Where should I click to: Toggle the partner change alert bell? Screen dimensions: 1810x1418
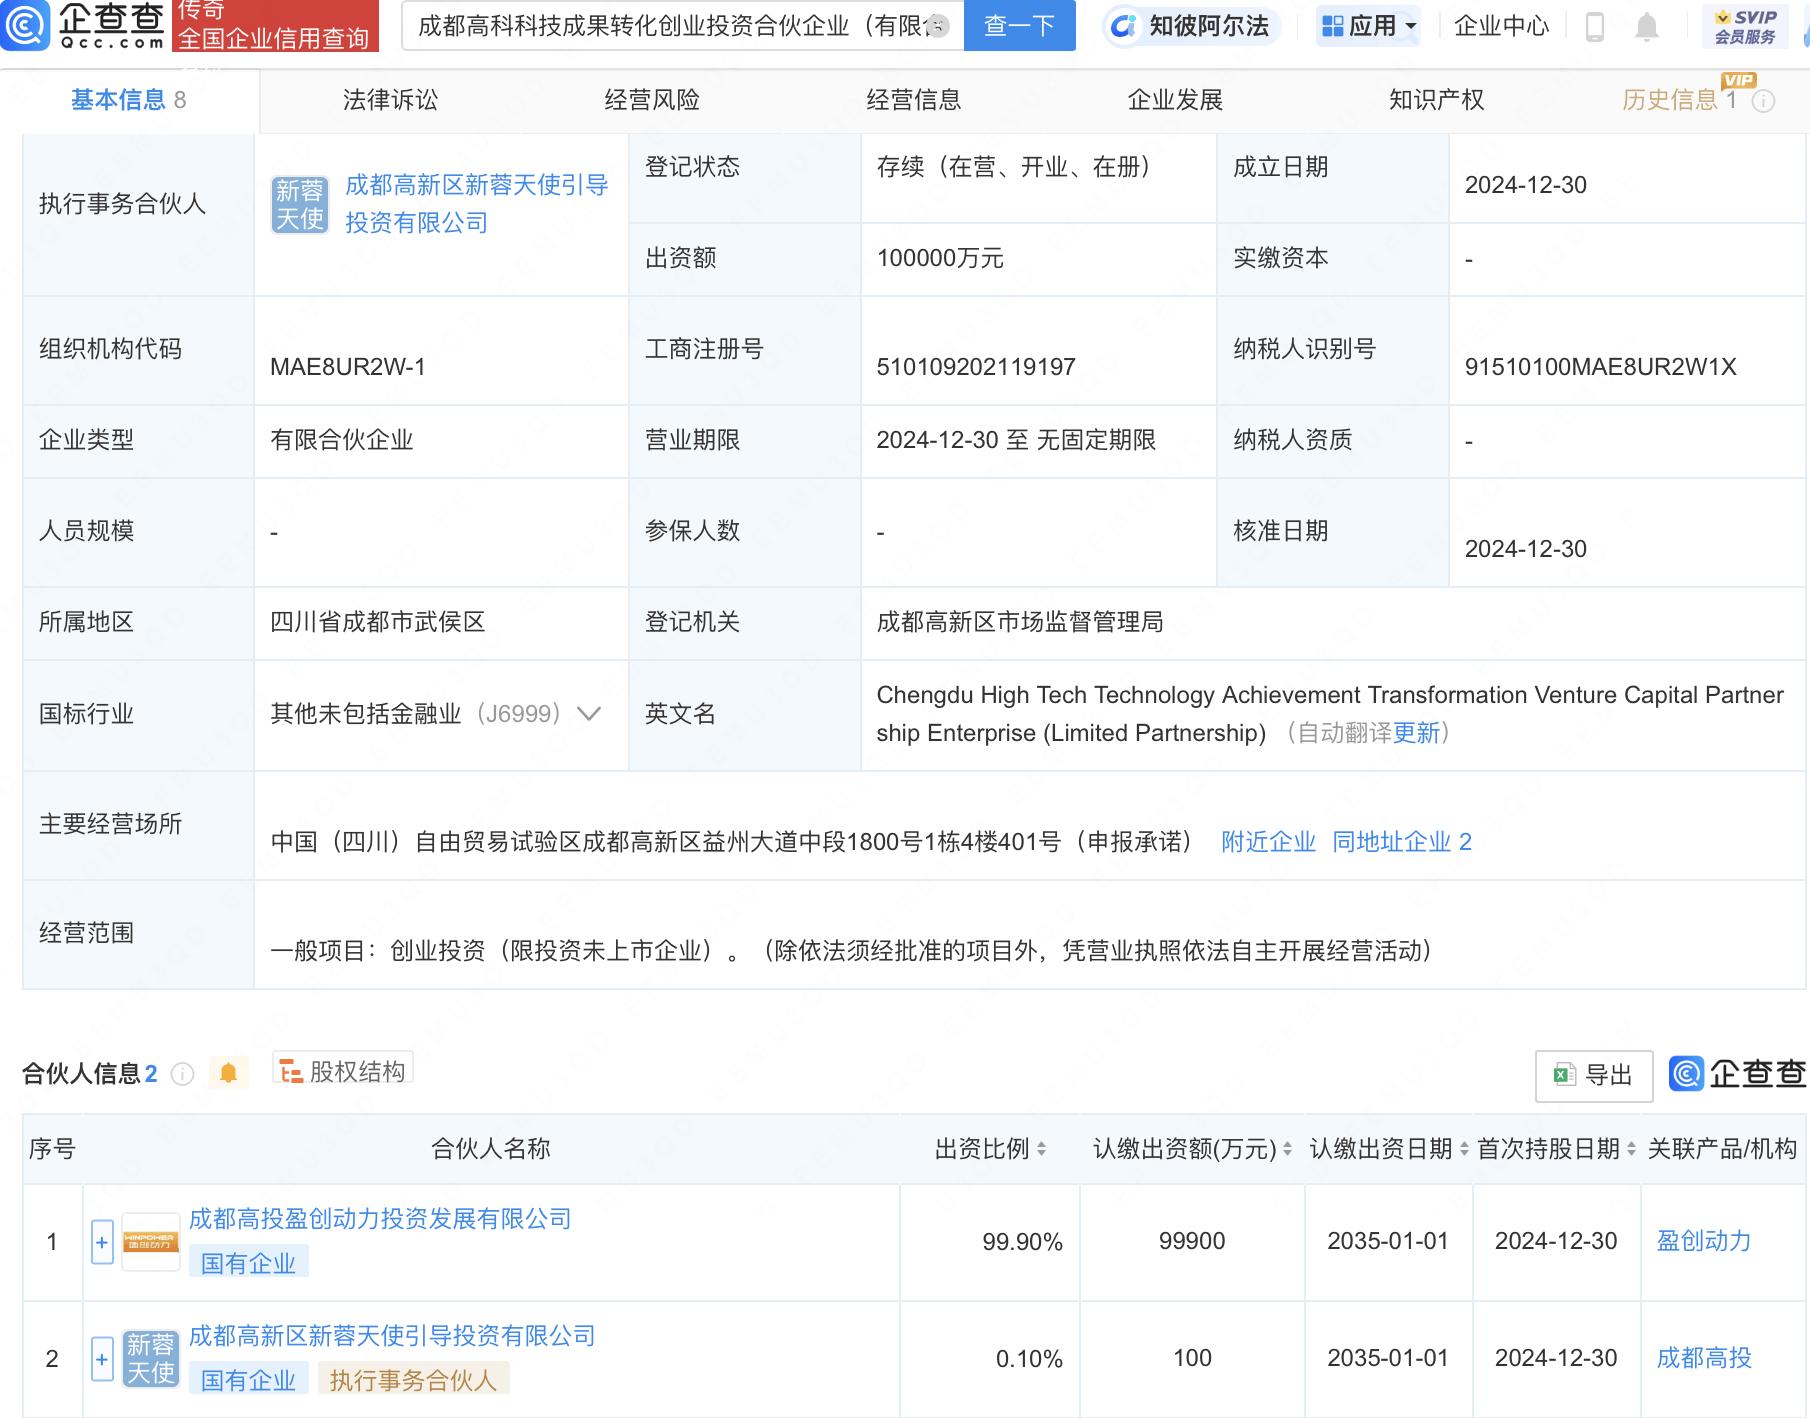coord(228,1073)
